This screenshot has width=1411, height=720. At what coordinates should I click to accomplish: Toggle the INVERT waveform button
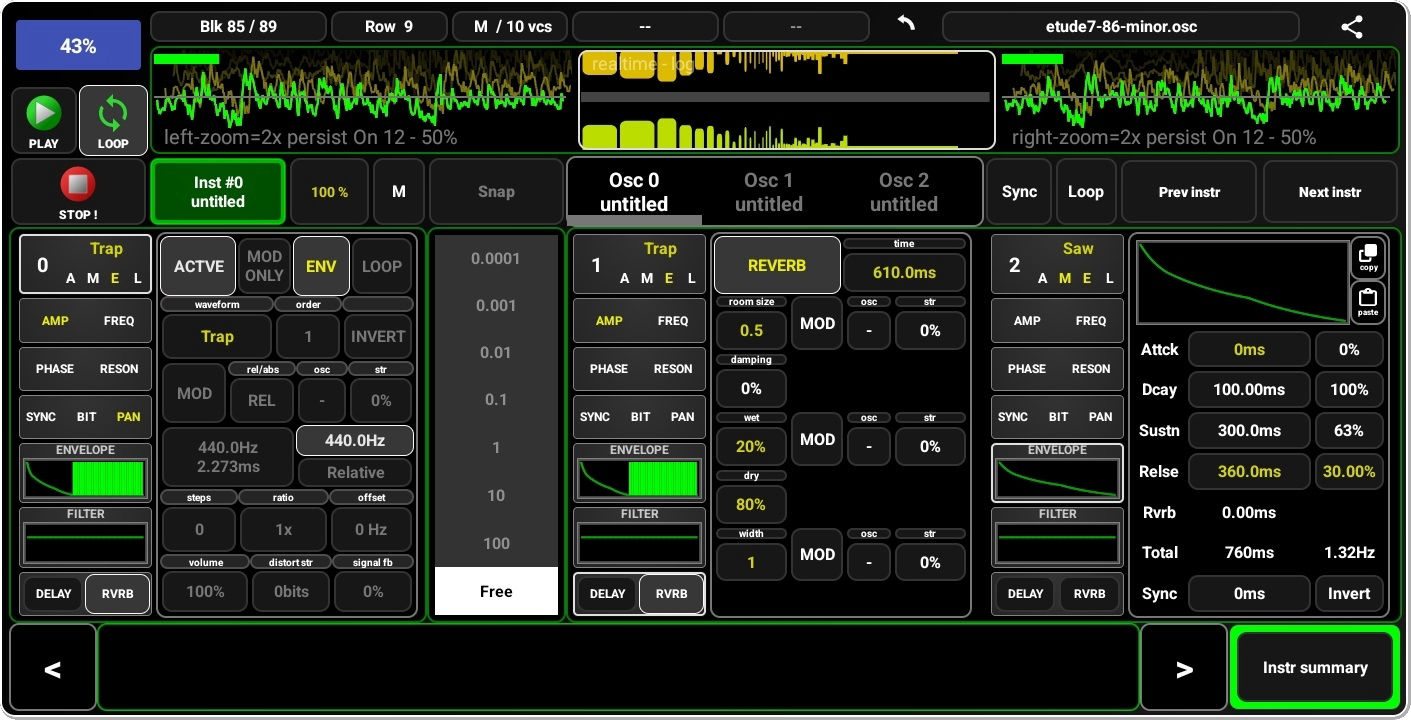point(378,337)
